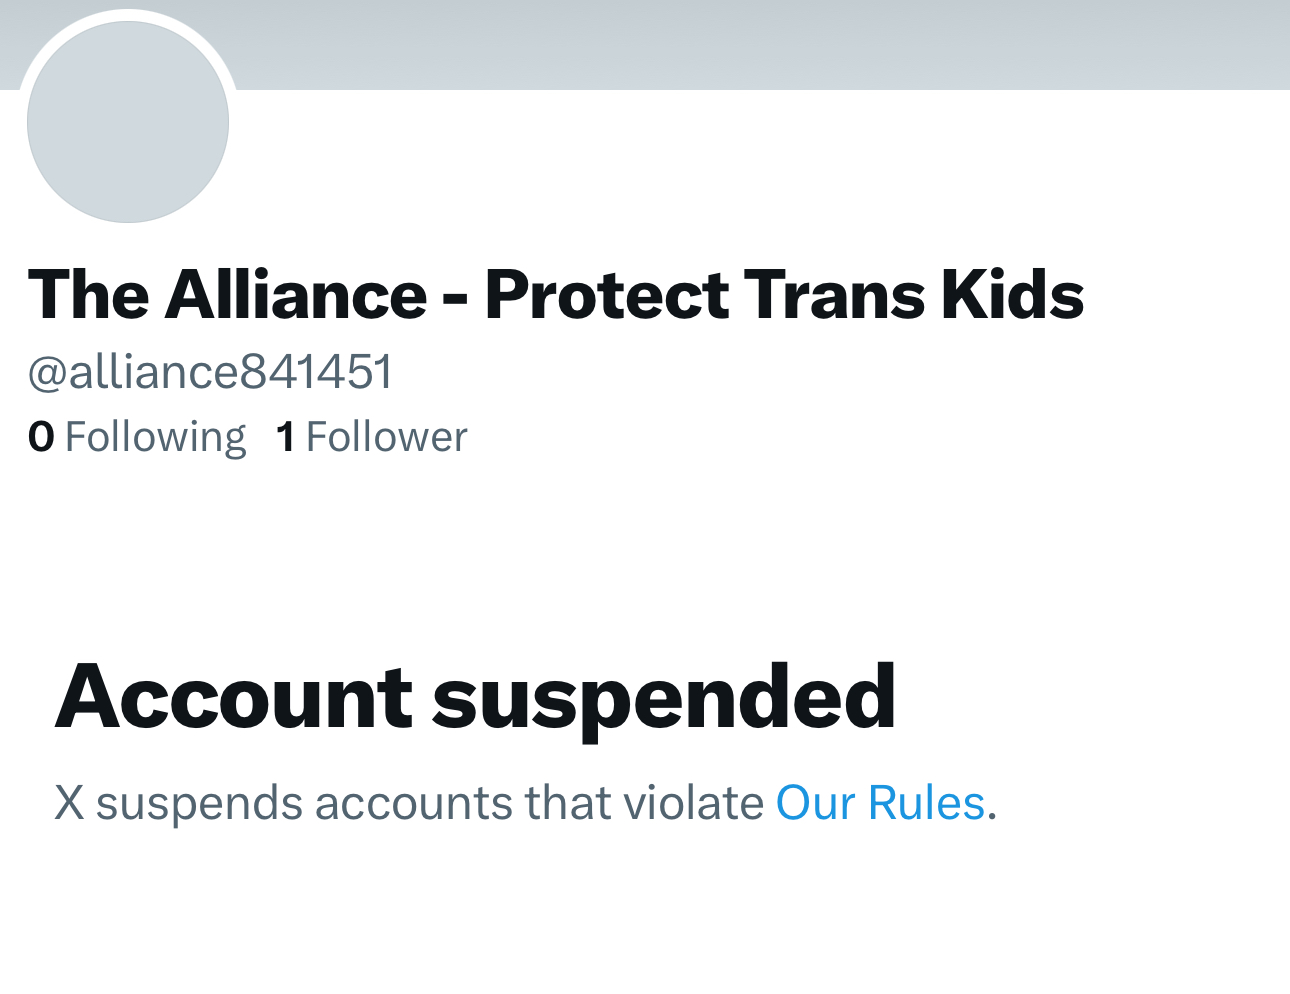Open the 1 Follower list

[x=371, y=437]
